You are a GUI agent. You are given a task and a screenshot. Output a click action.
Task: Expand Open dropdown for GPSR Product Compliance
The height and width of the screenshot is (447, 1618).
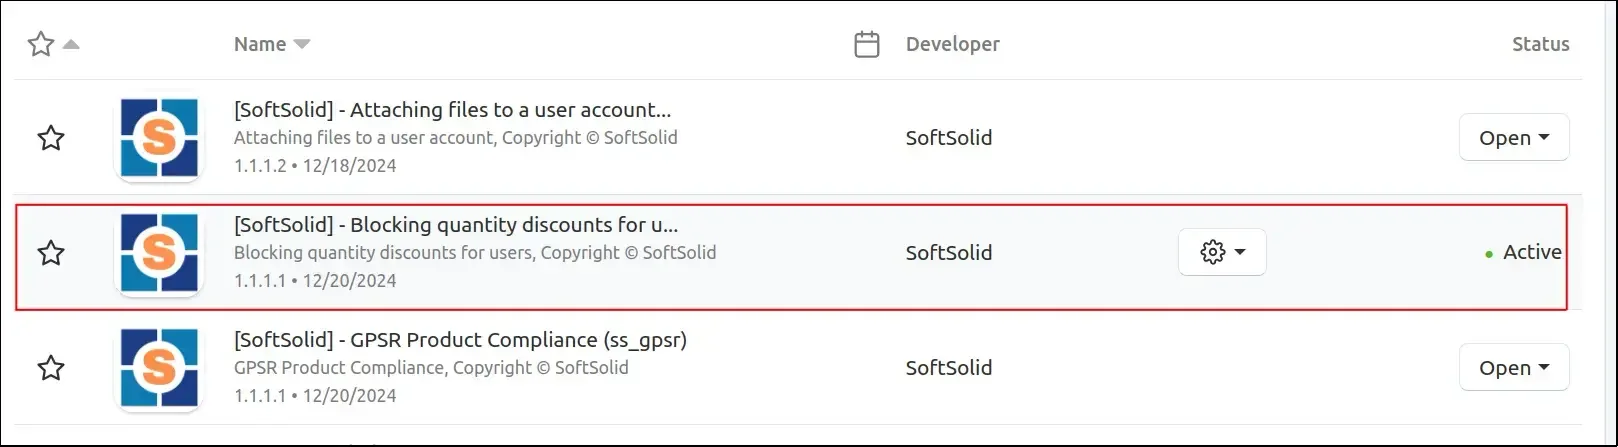pyautogui.click(x=1513, y=368)
